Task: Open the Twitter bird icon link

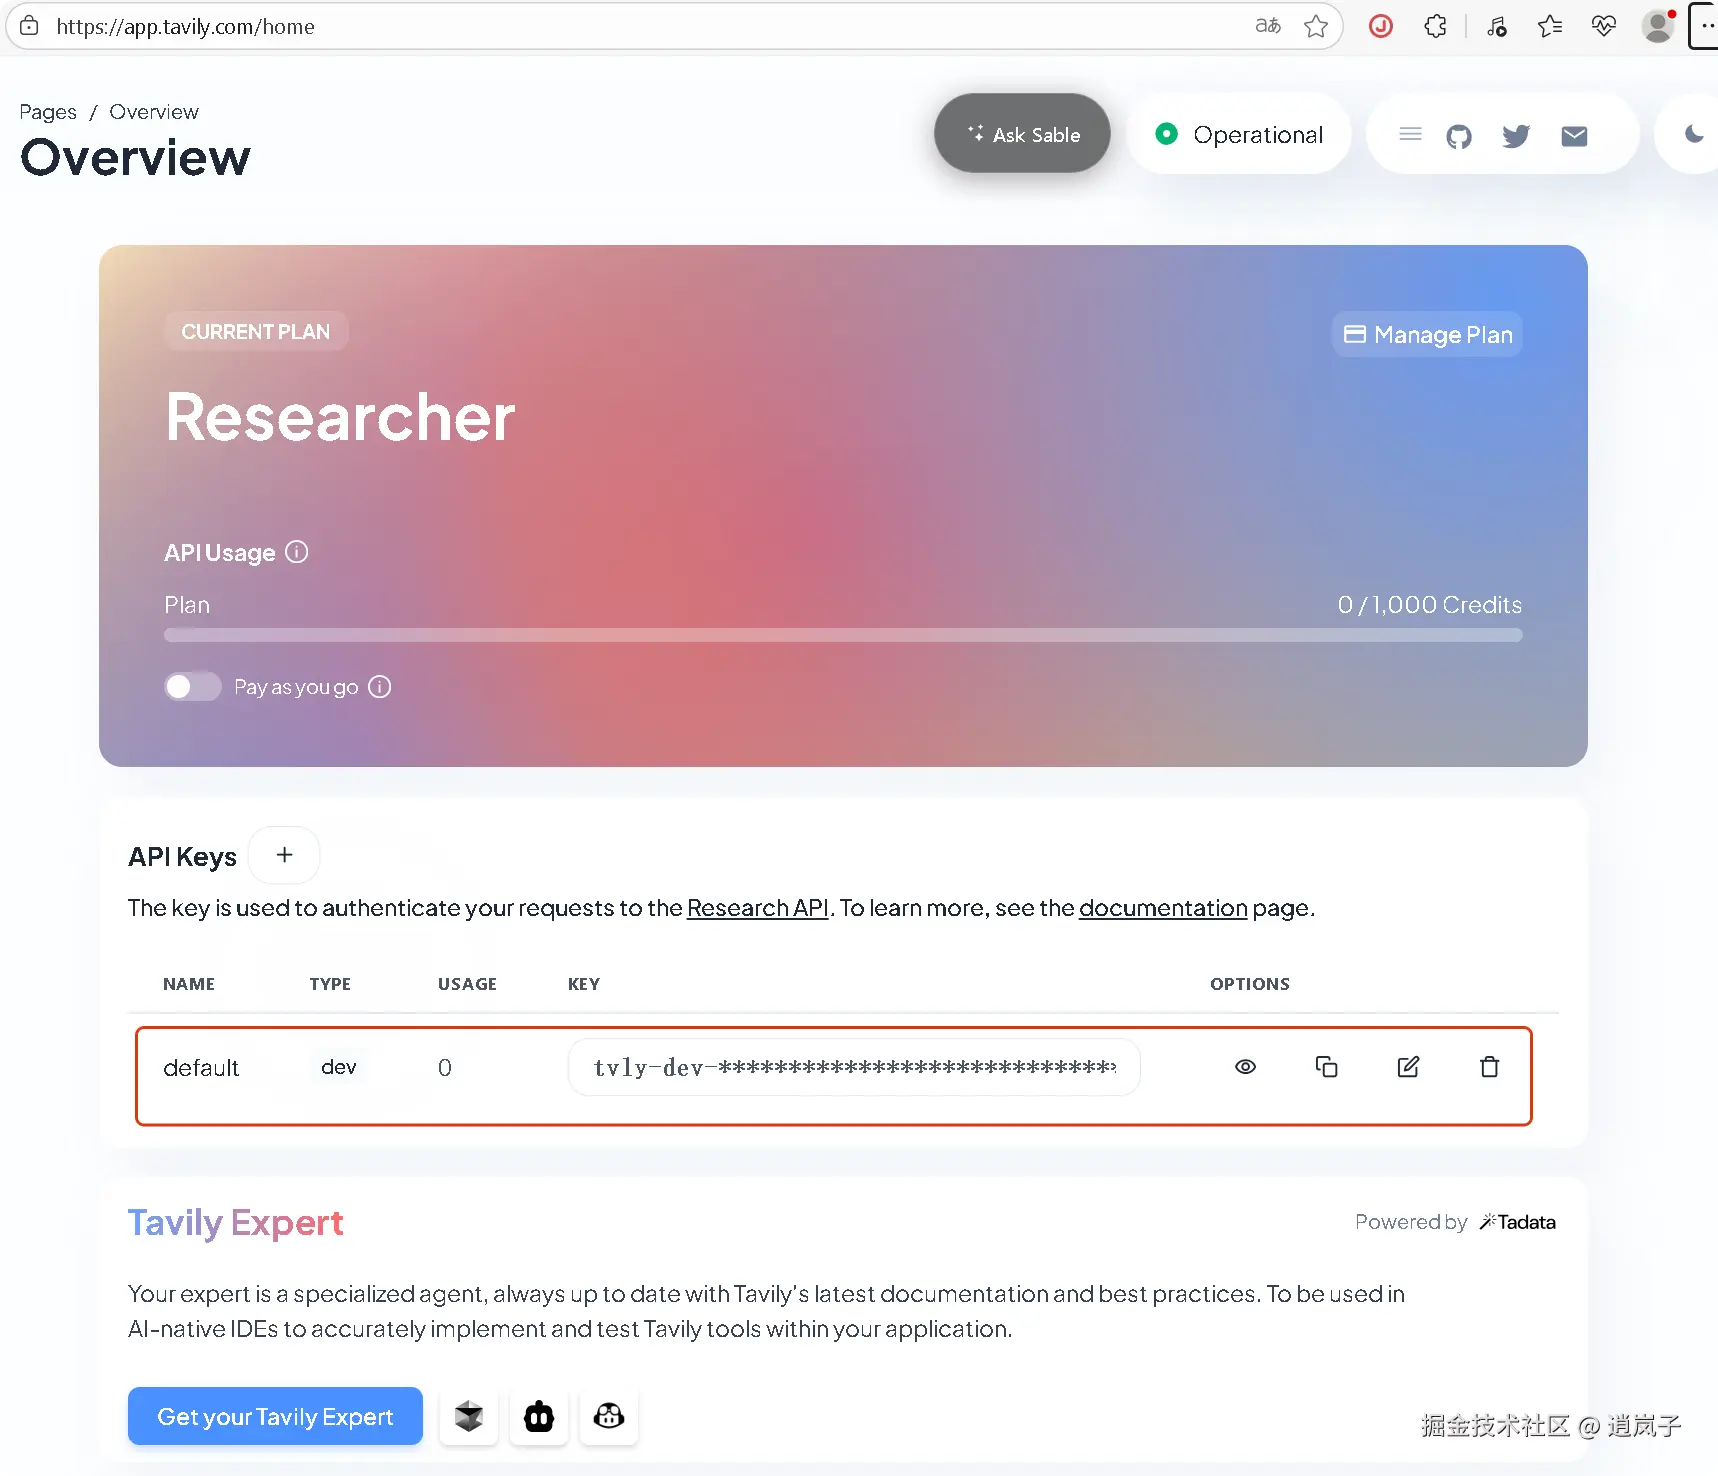Action: (x=1516, y=136)
